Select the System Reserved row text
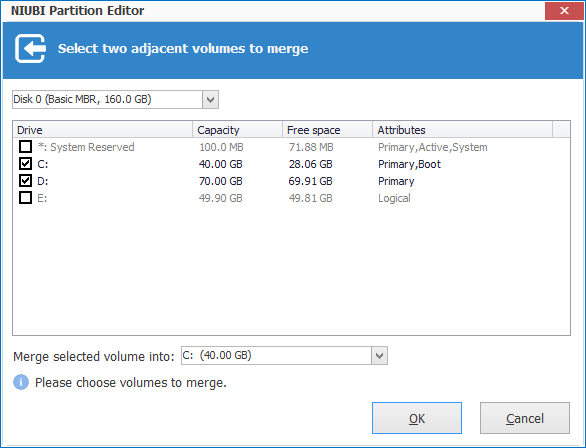Viewport: 586px width, 448px height. (86, 147)
